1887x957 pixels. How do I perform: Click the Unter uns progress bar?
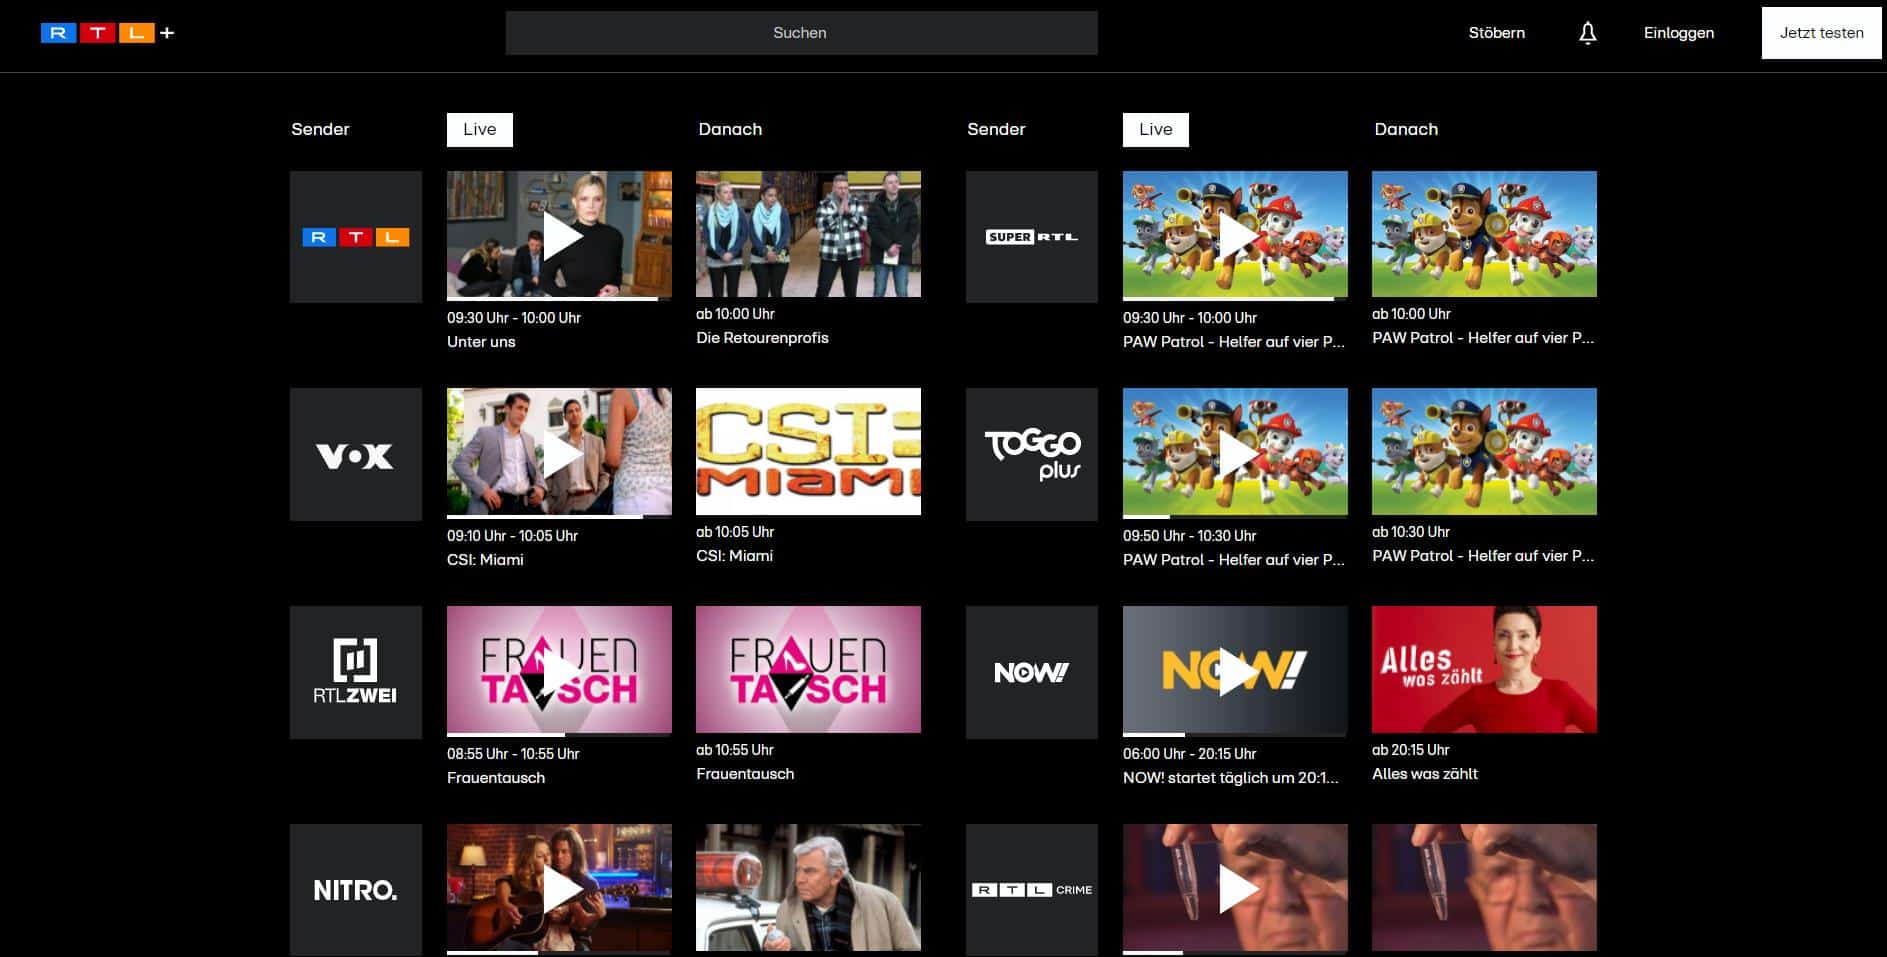(x=560, y=298)
